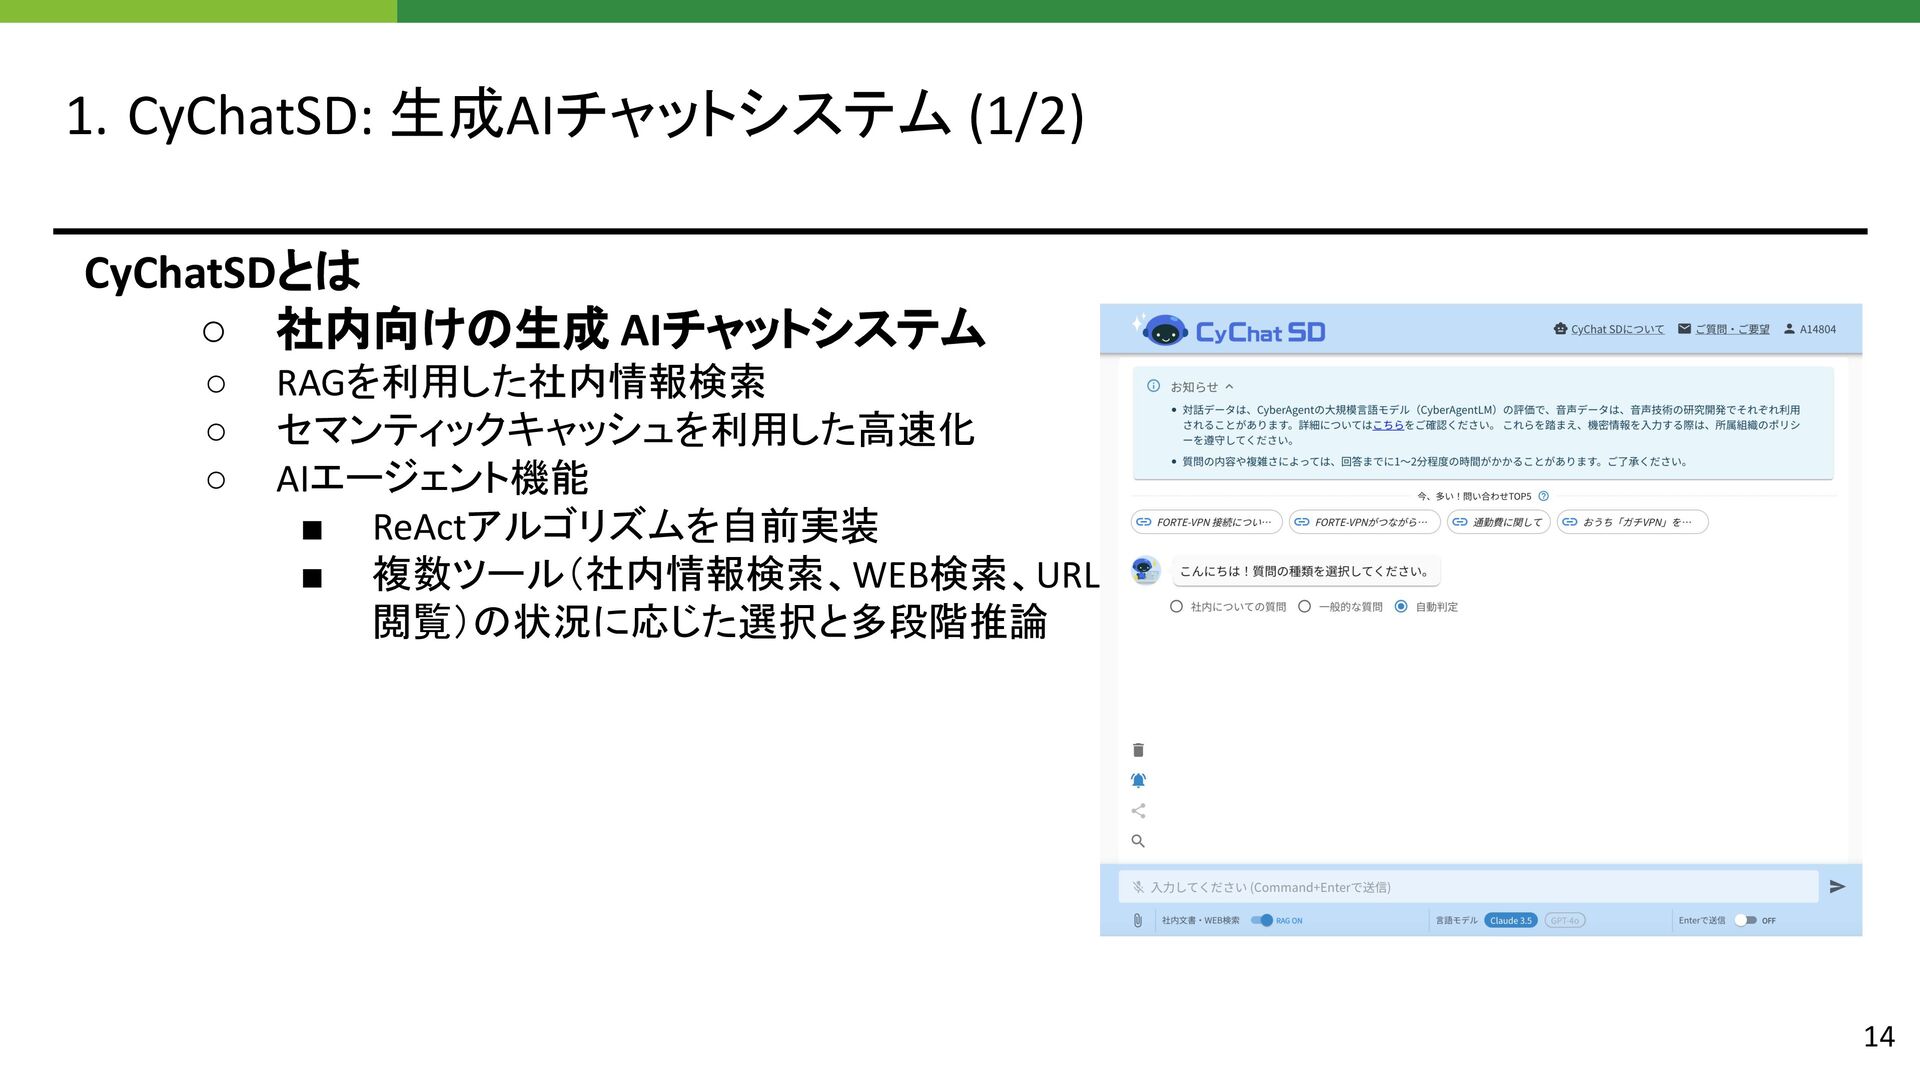Click the magnifier search icon in sidebar
Viewport: 1920px width, 1081px height.
1138,841
